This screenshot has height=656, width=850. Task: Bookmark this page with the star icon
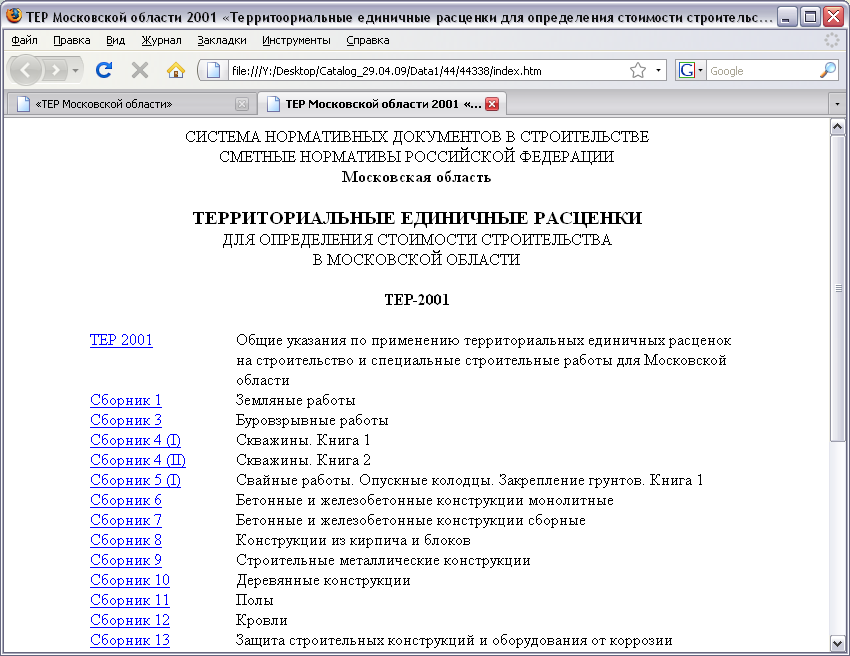tap(638, 70)
